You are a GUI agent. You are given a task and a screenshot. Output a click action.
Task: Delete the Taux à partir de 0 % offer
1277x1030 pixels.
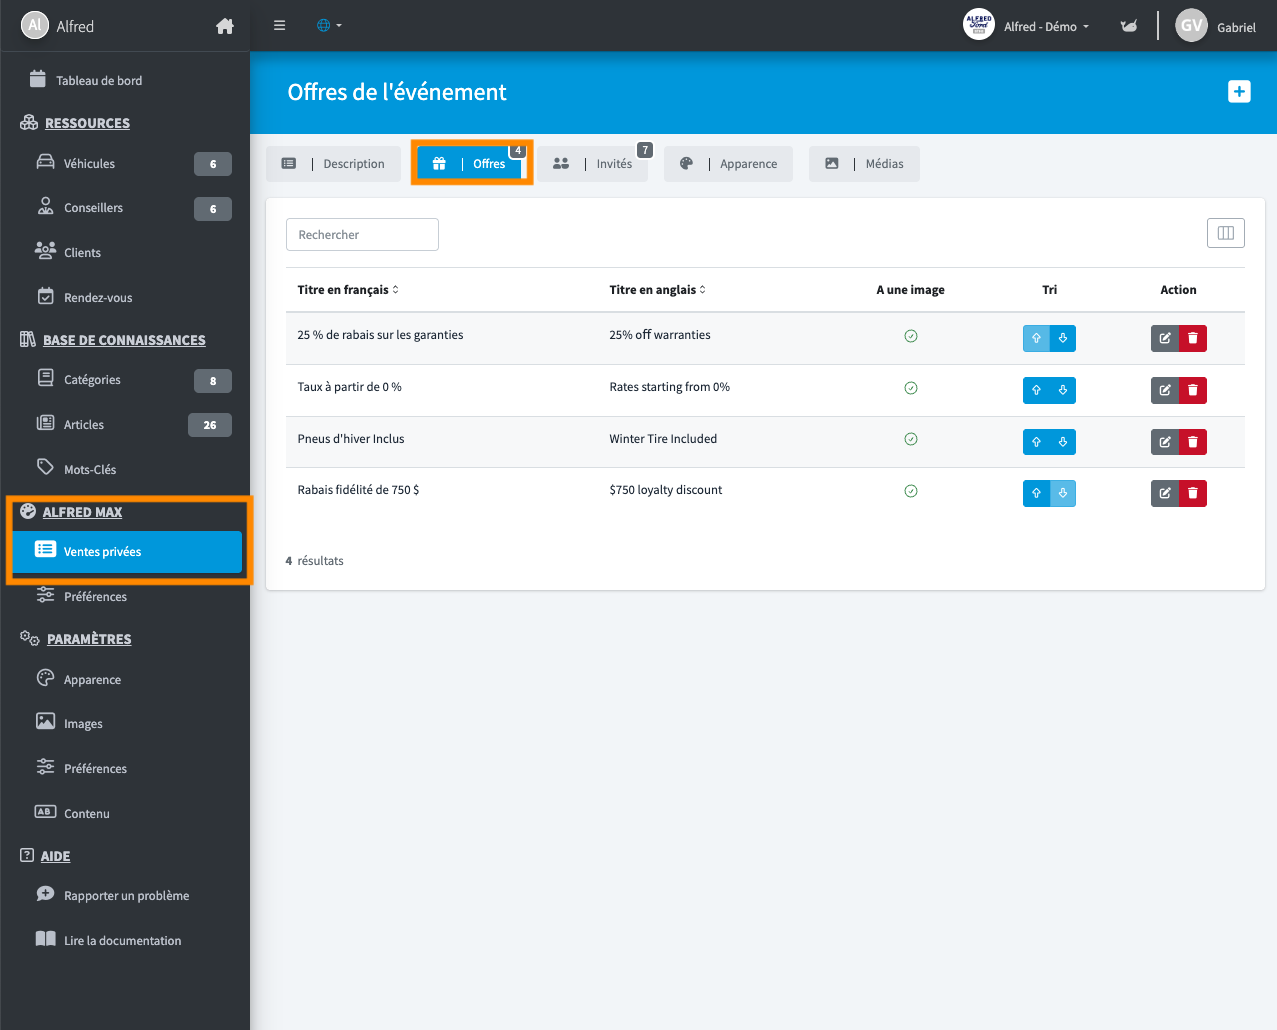click(1193, 390)
